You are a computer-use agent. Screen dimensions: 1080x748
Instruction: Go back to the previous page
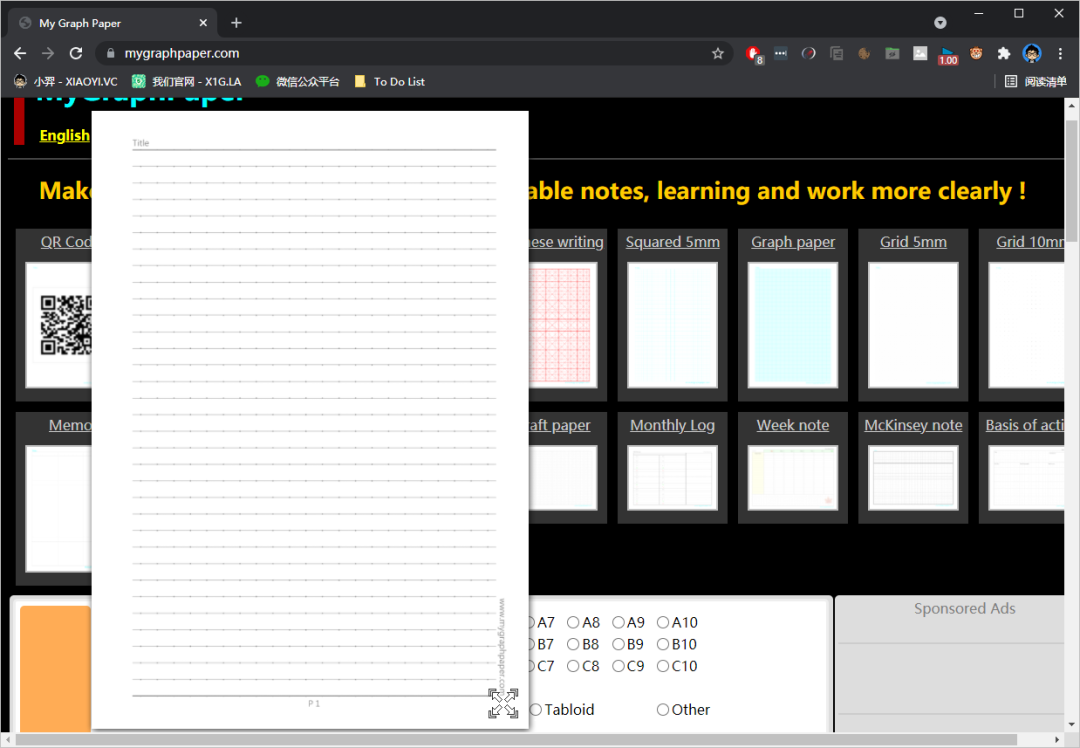[x=20, y=54]
